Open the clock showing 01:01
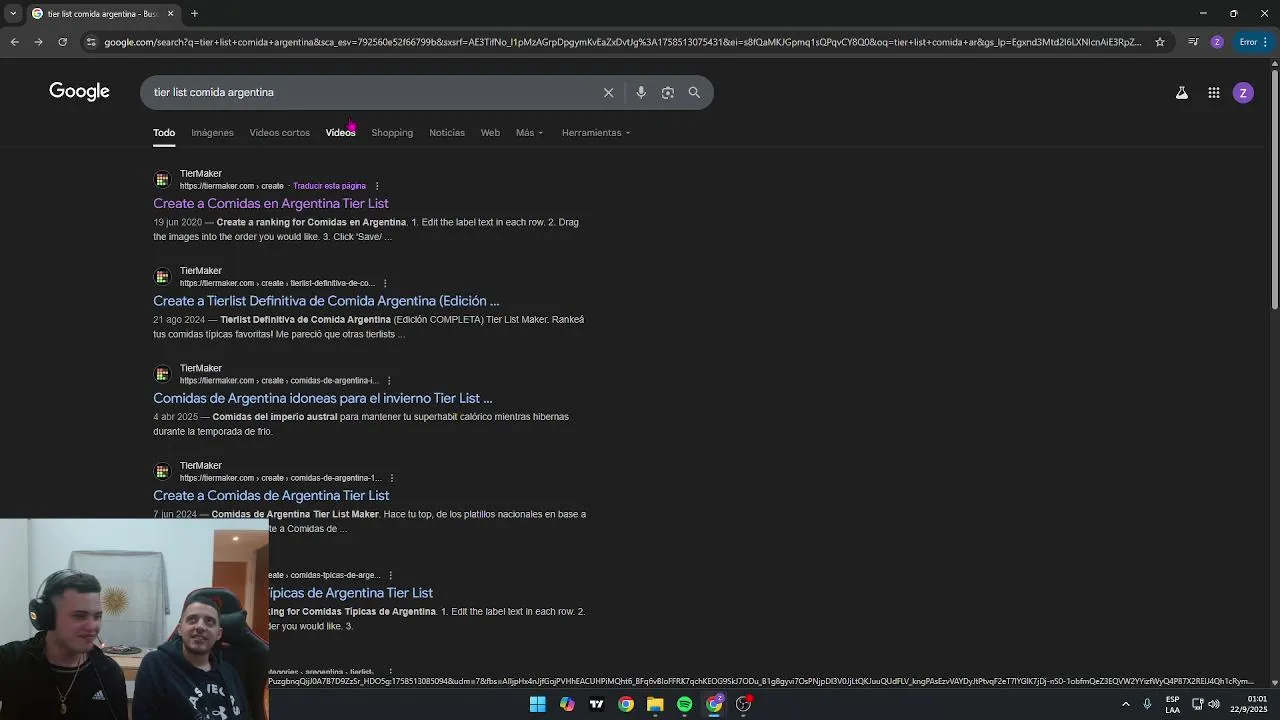Viewport: 1280px width, 720px height. point(1249,704)
